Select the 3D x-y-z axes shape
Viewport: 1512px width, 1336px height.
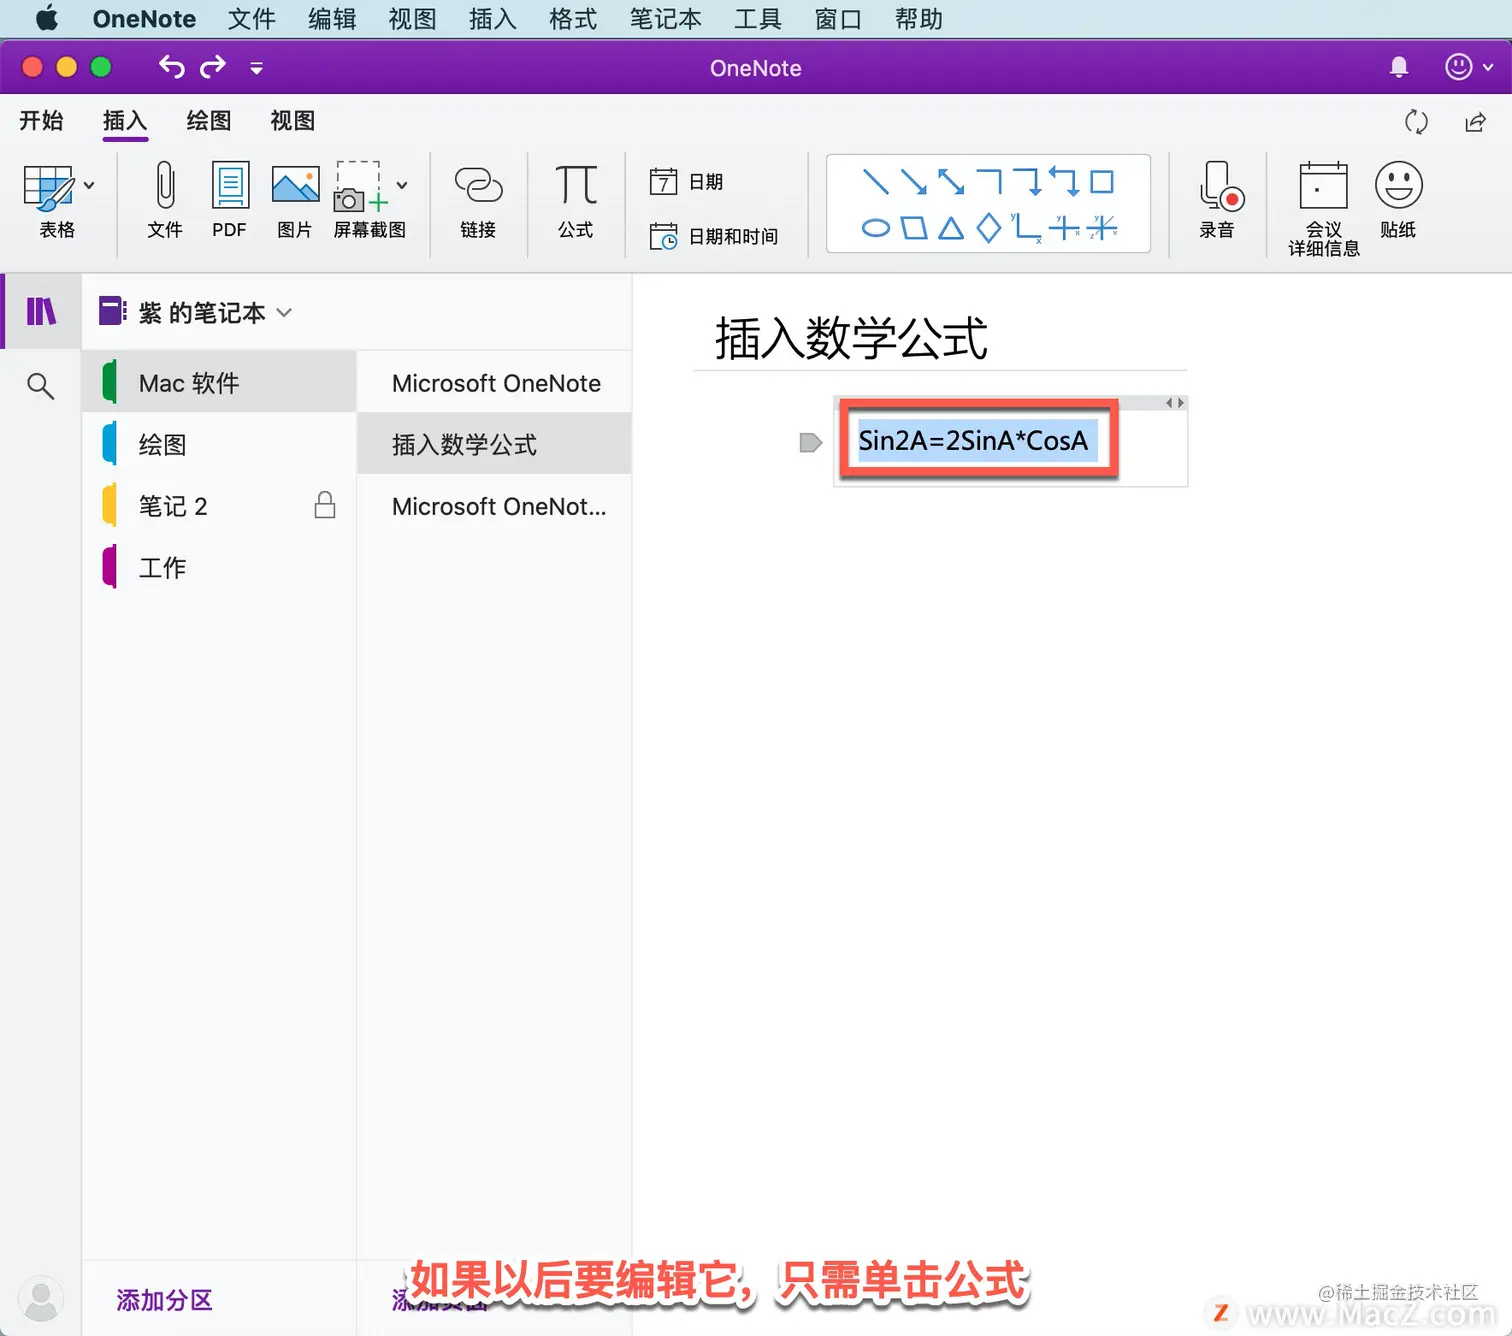pos(1102,228)
